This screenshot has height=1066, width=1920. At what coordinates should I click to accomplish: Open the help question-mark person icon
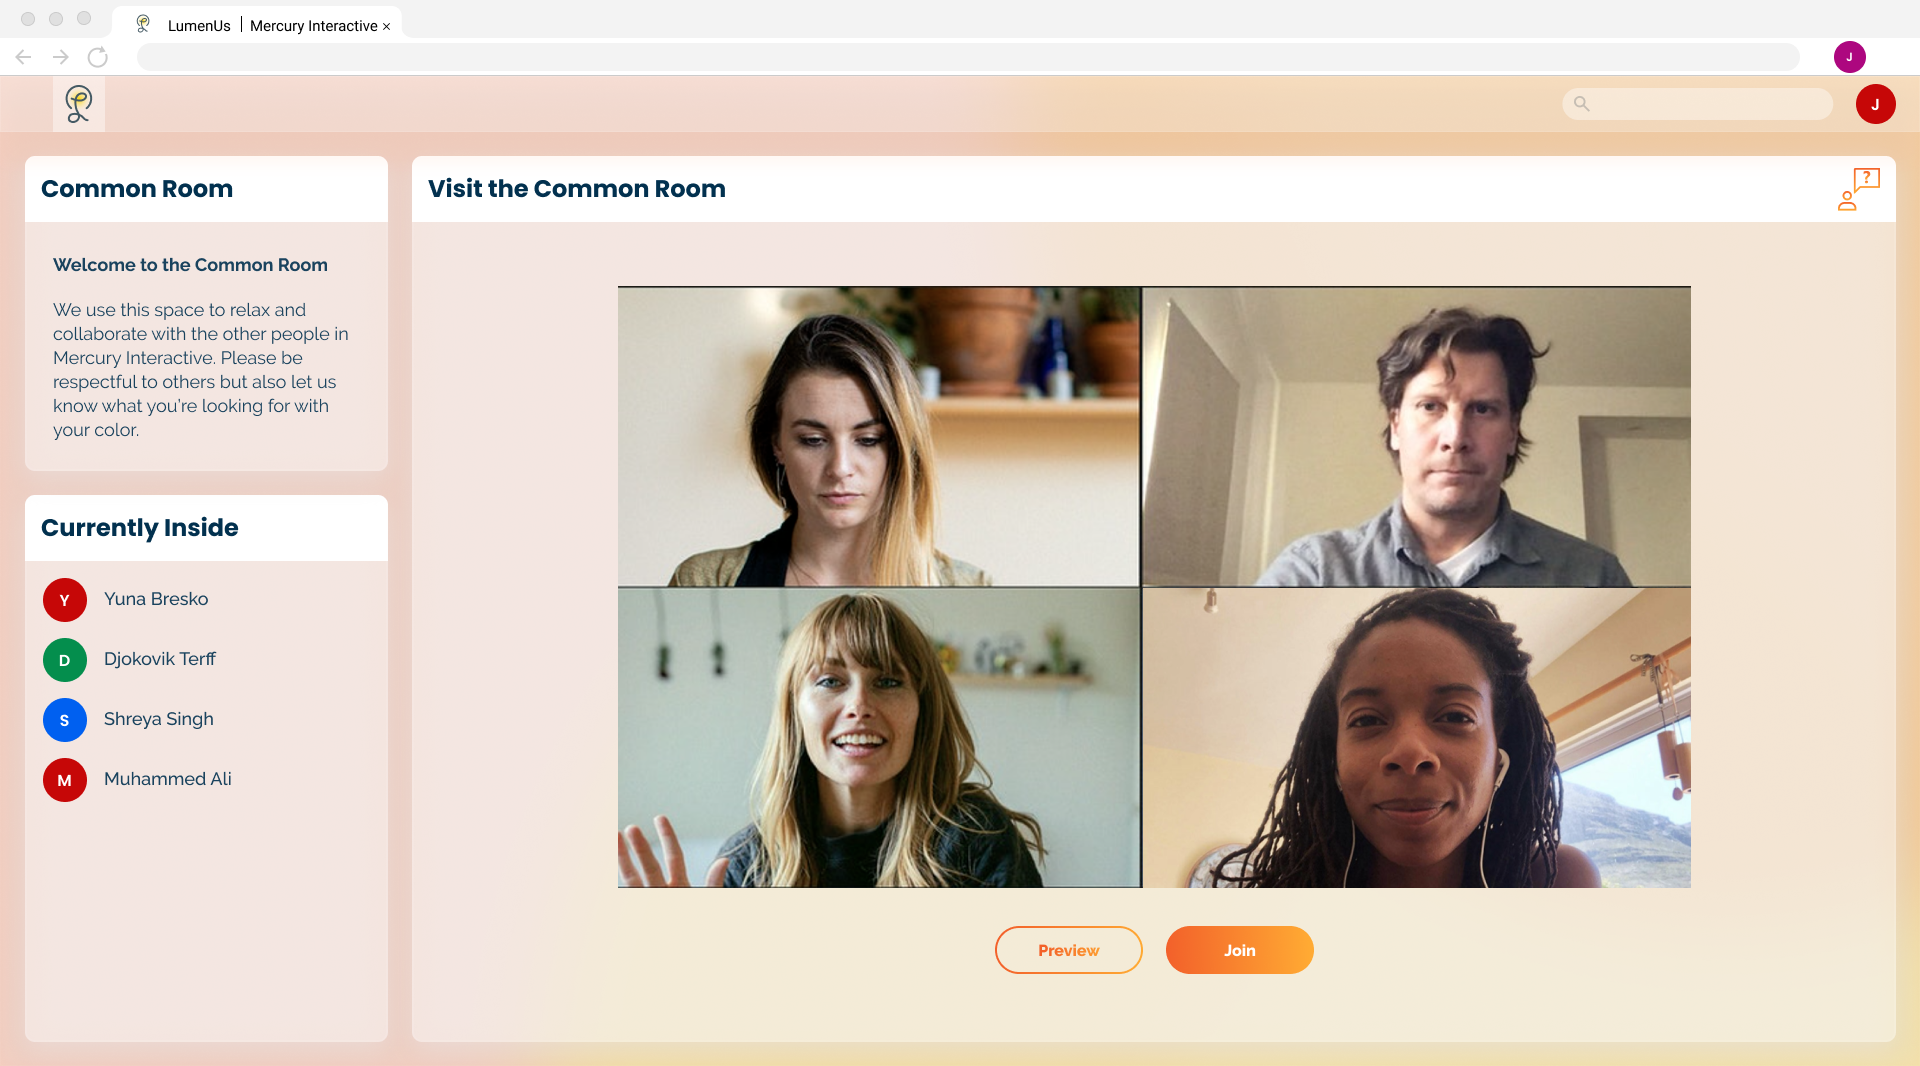[1859, 189]
